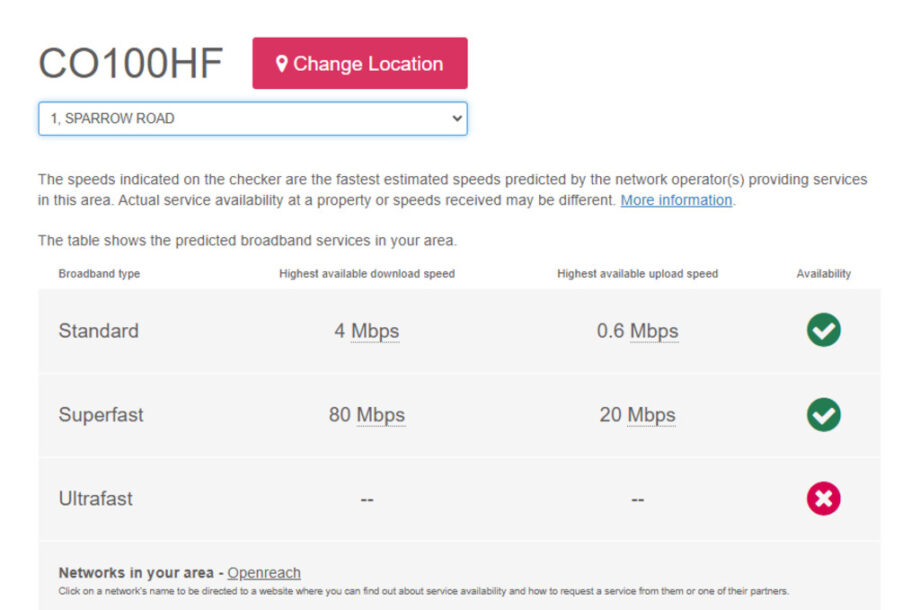The width and height of the screenshot is (920, 610).
Task: Click the 20 Mbps Superfast upload speed
Action: [x=637, y=415]
